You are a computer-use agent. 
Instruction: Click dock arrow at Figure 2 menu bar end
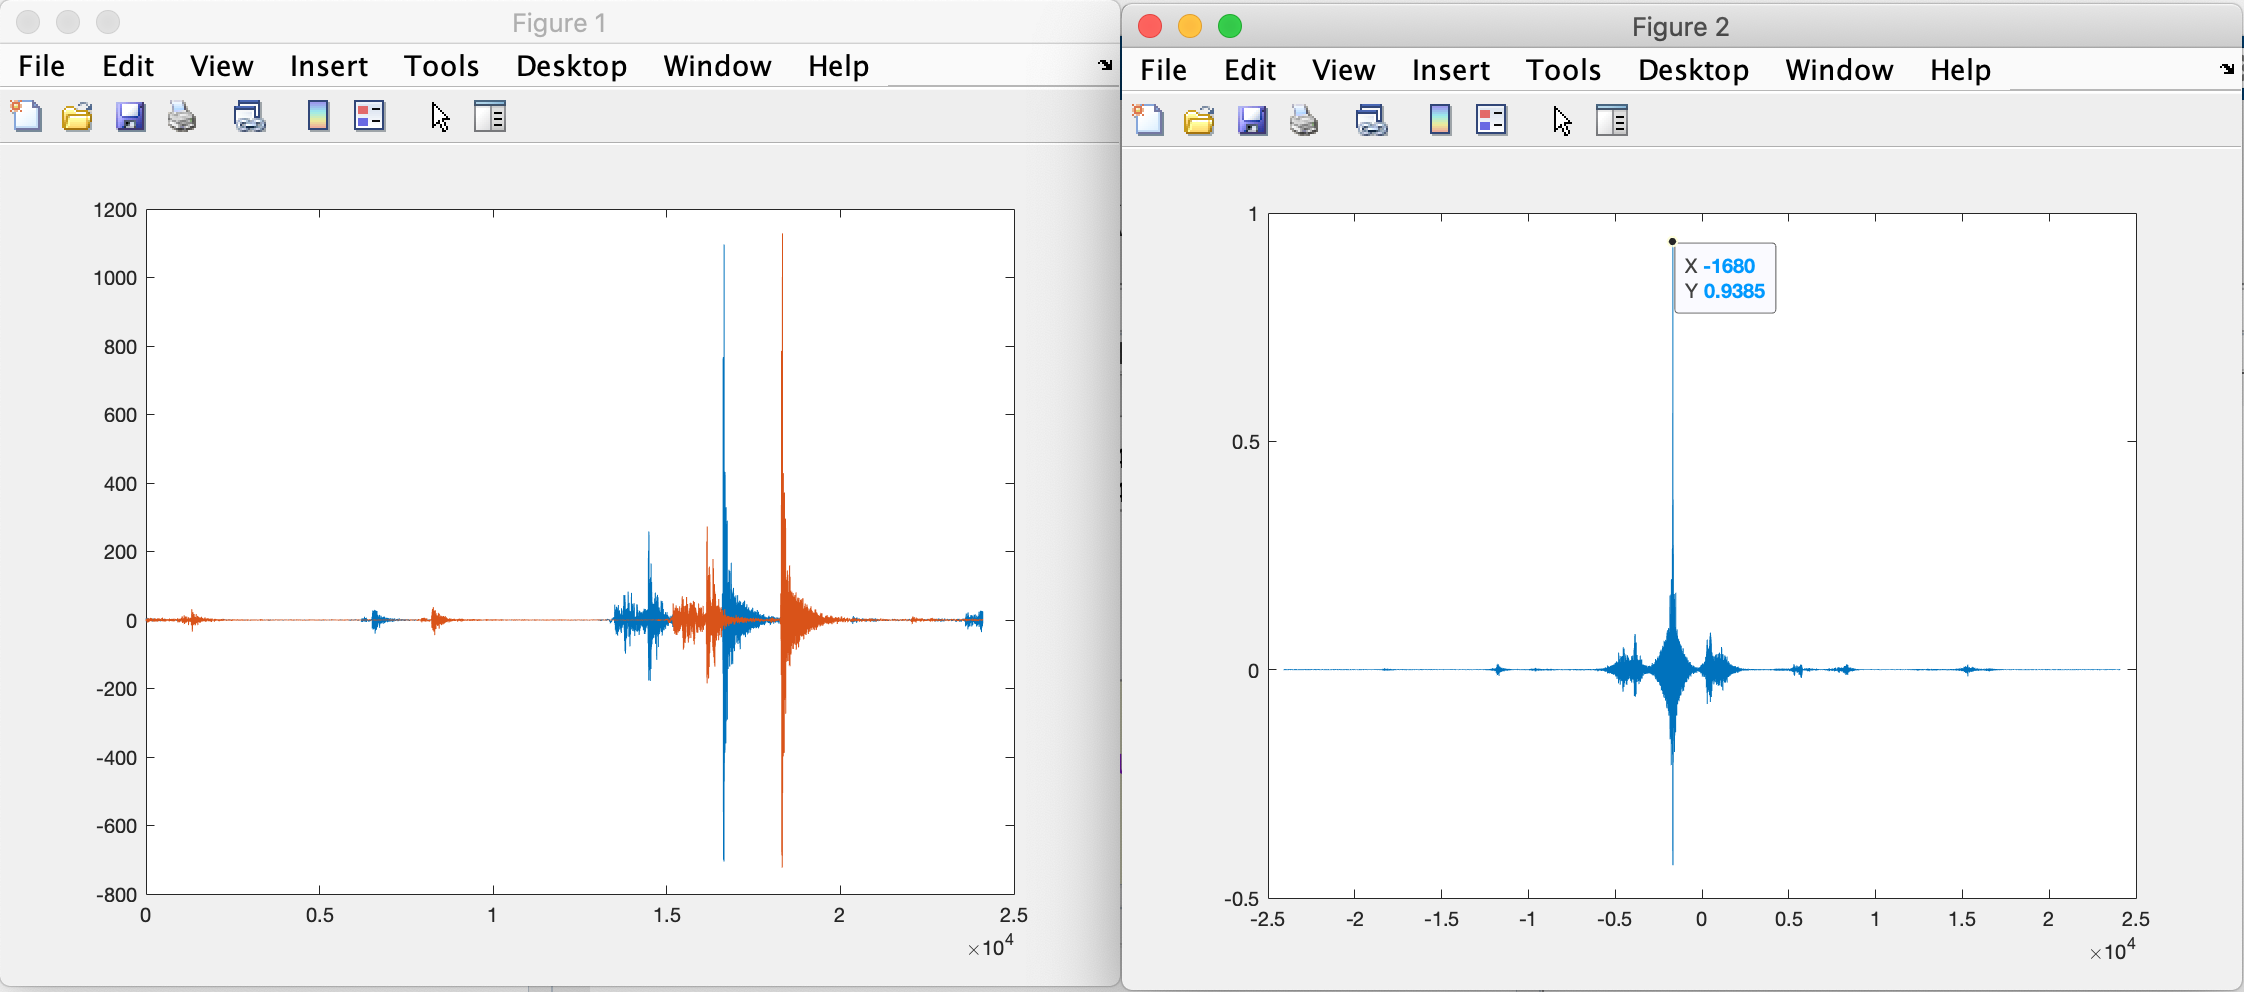click(x=2226, y=69)
